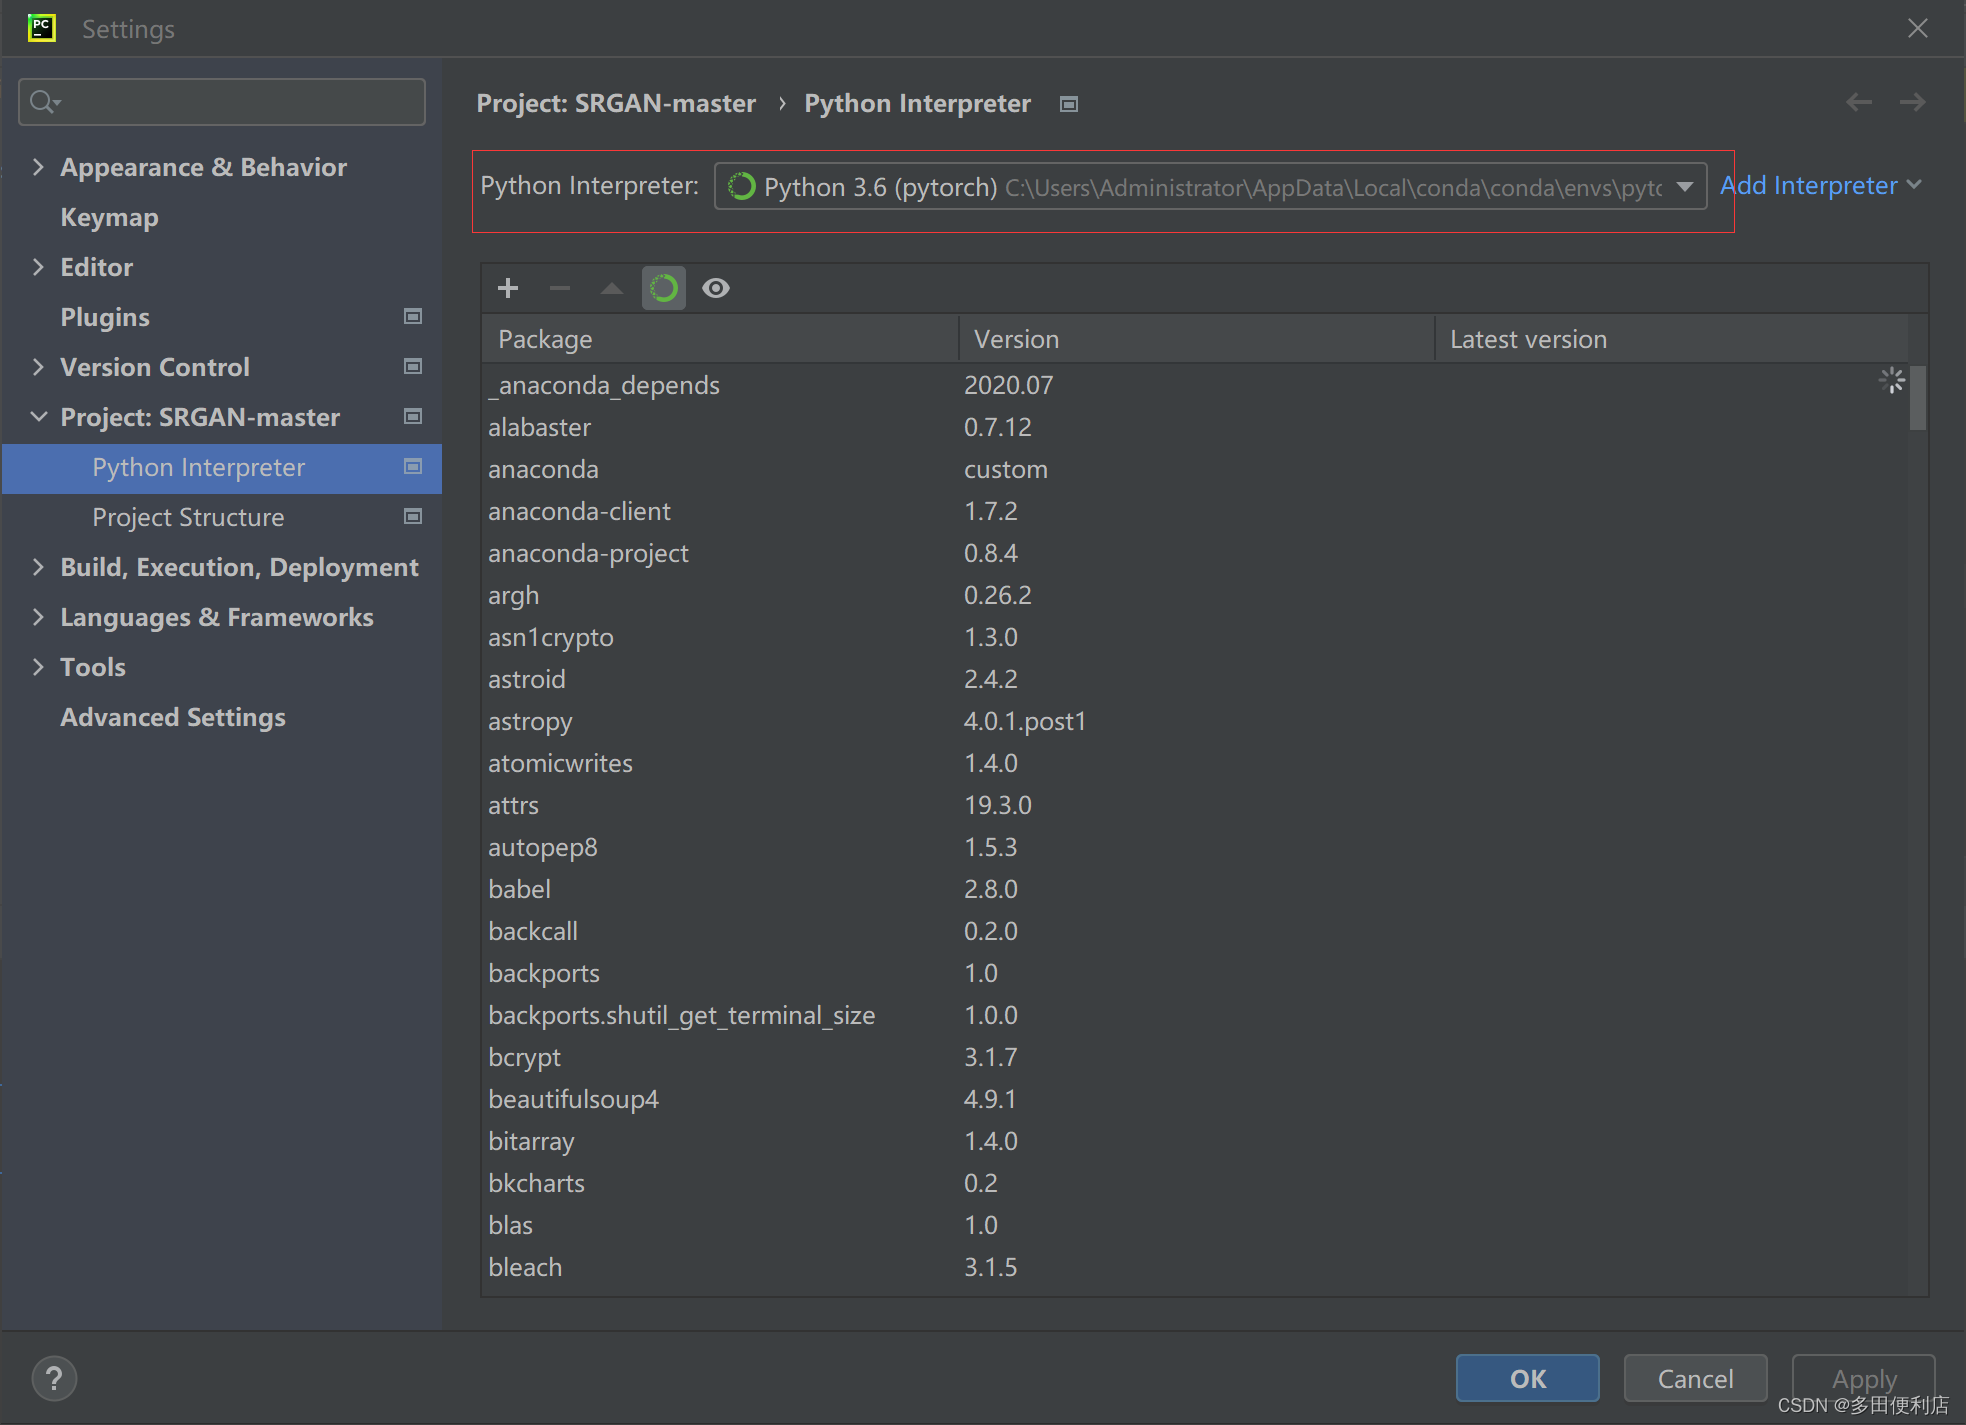
Task: Click the settings search field
Action: coord(222,102)
